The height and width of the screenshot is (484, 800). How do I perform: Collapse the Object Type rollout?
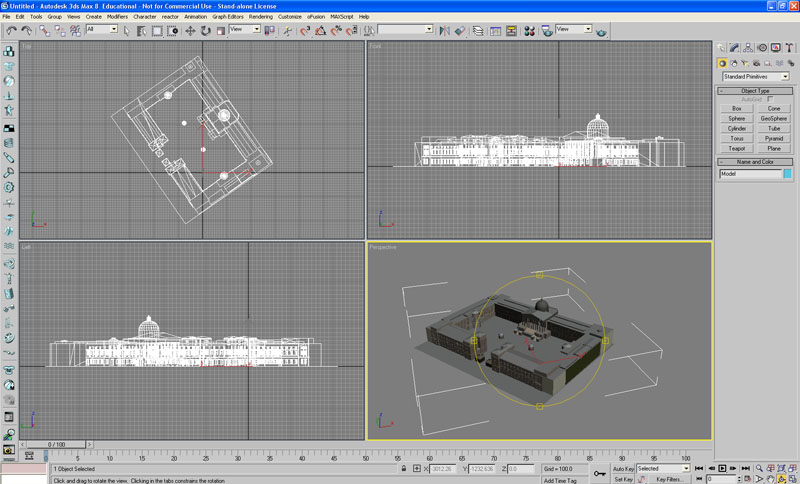[x=755, y=90]
